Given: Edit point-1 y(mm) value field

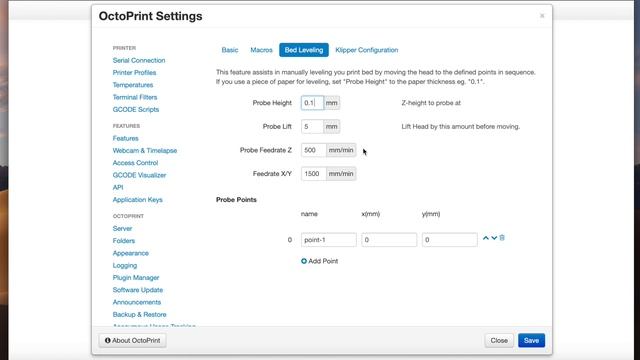Looking at the screenshot, I should 449,240.
